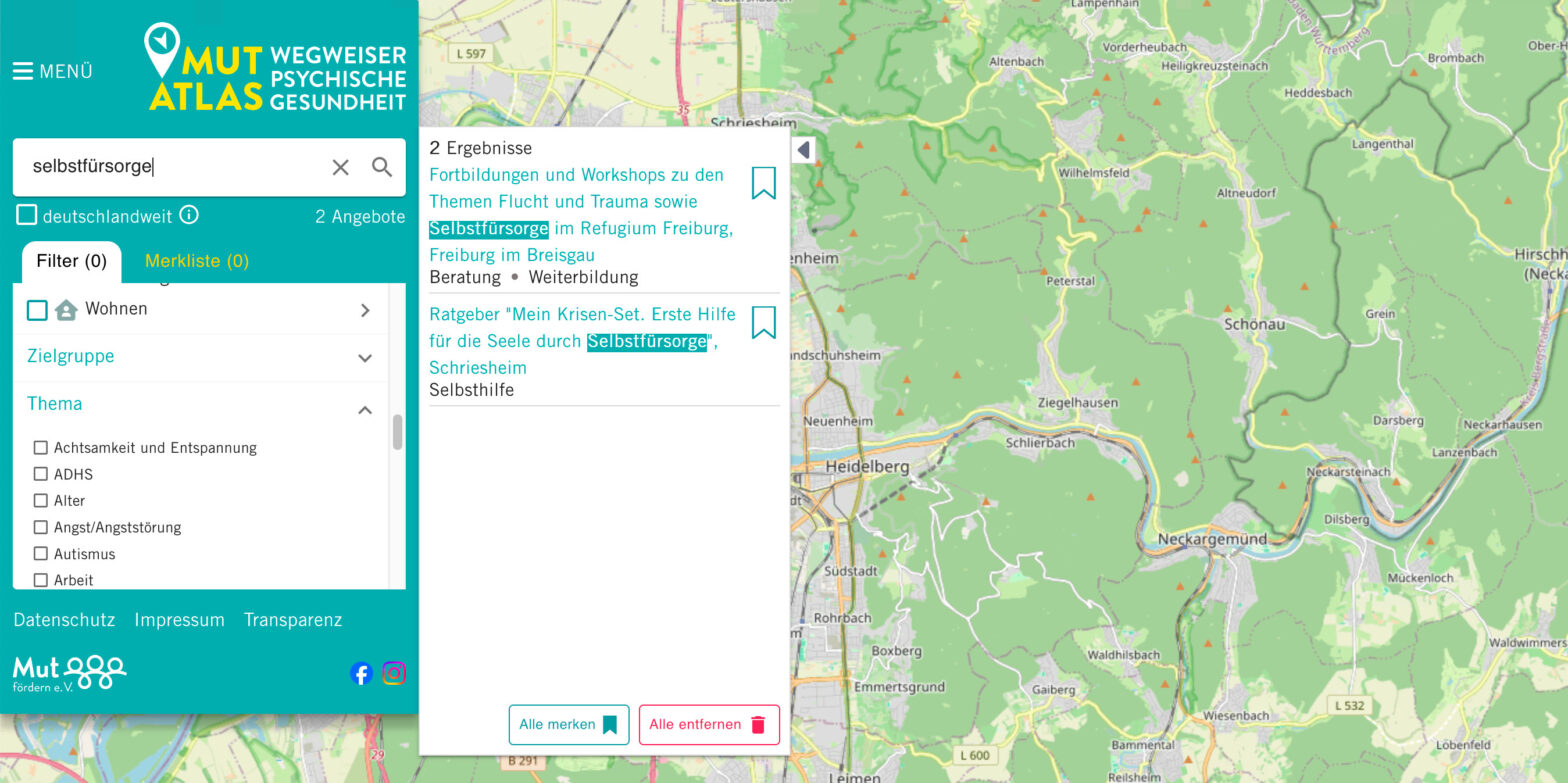The image size is (1568, 783).
Task: Check the Autismus topic
Action: [41, 553]
